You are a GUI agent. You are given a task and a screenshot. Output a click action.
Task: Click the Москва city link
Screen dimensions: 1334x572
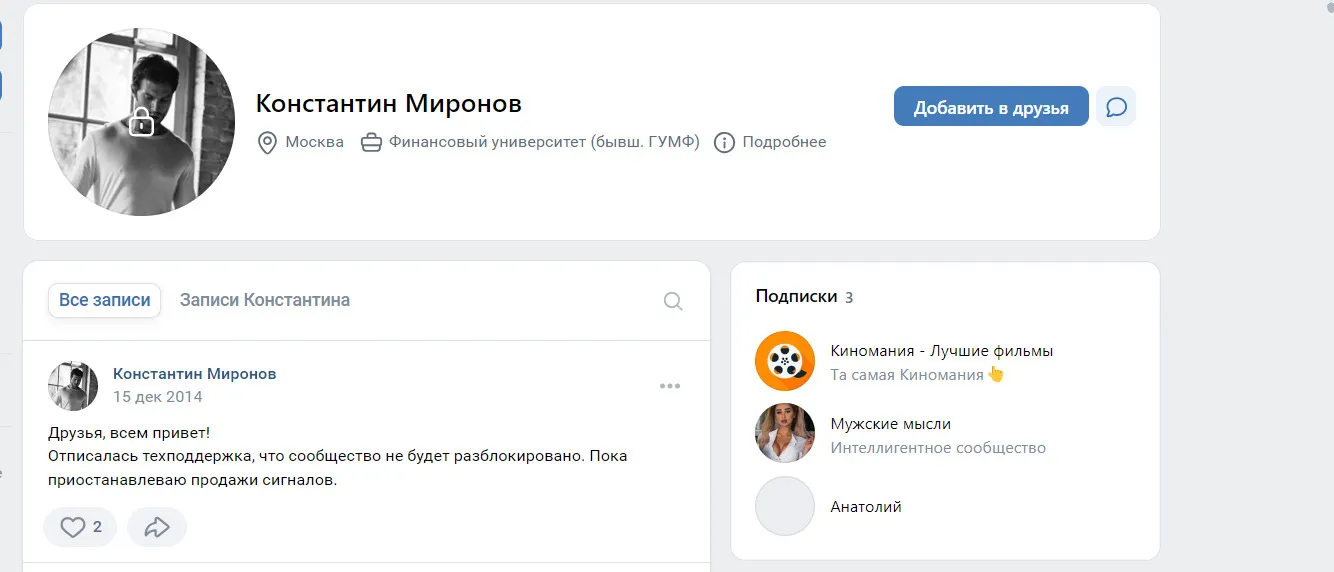coord(315,142)
